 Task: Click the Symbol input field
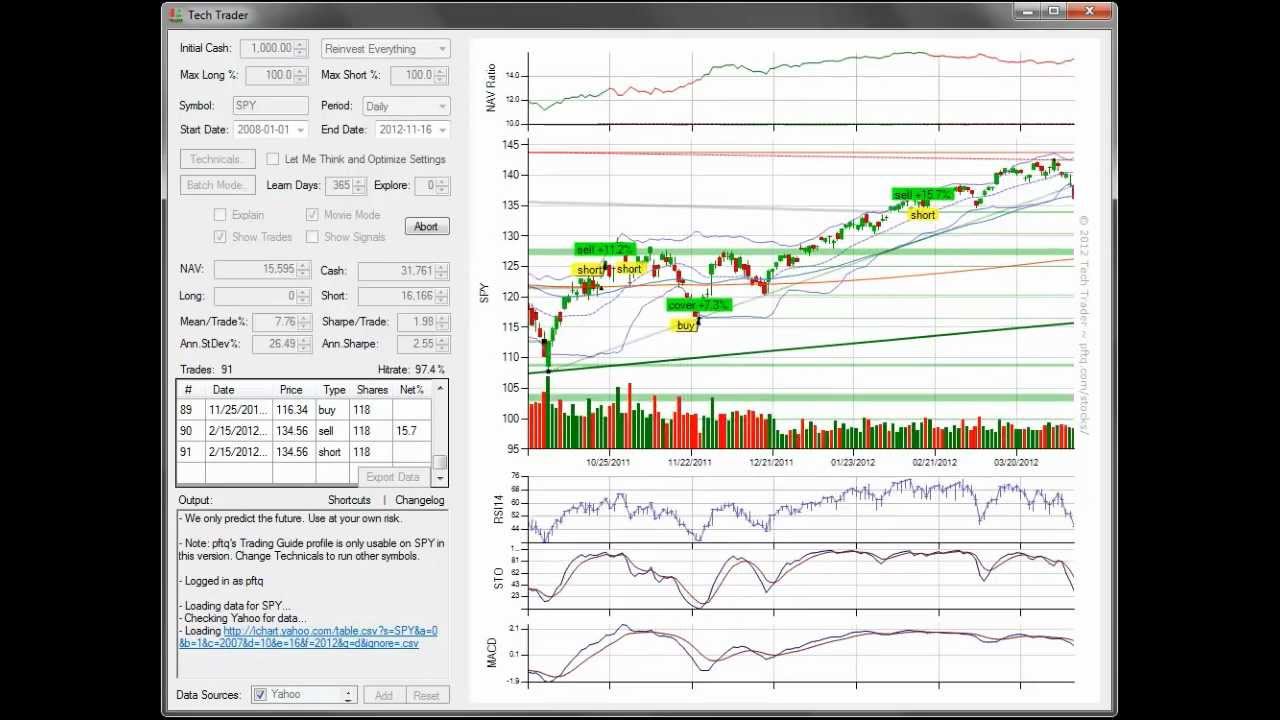(271, 105)
